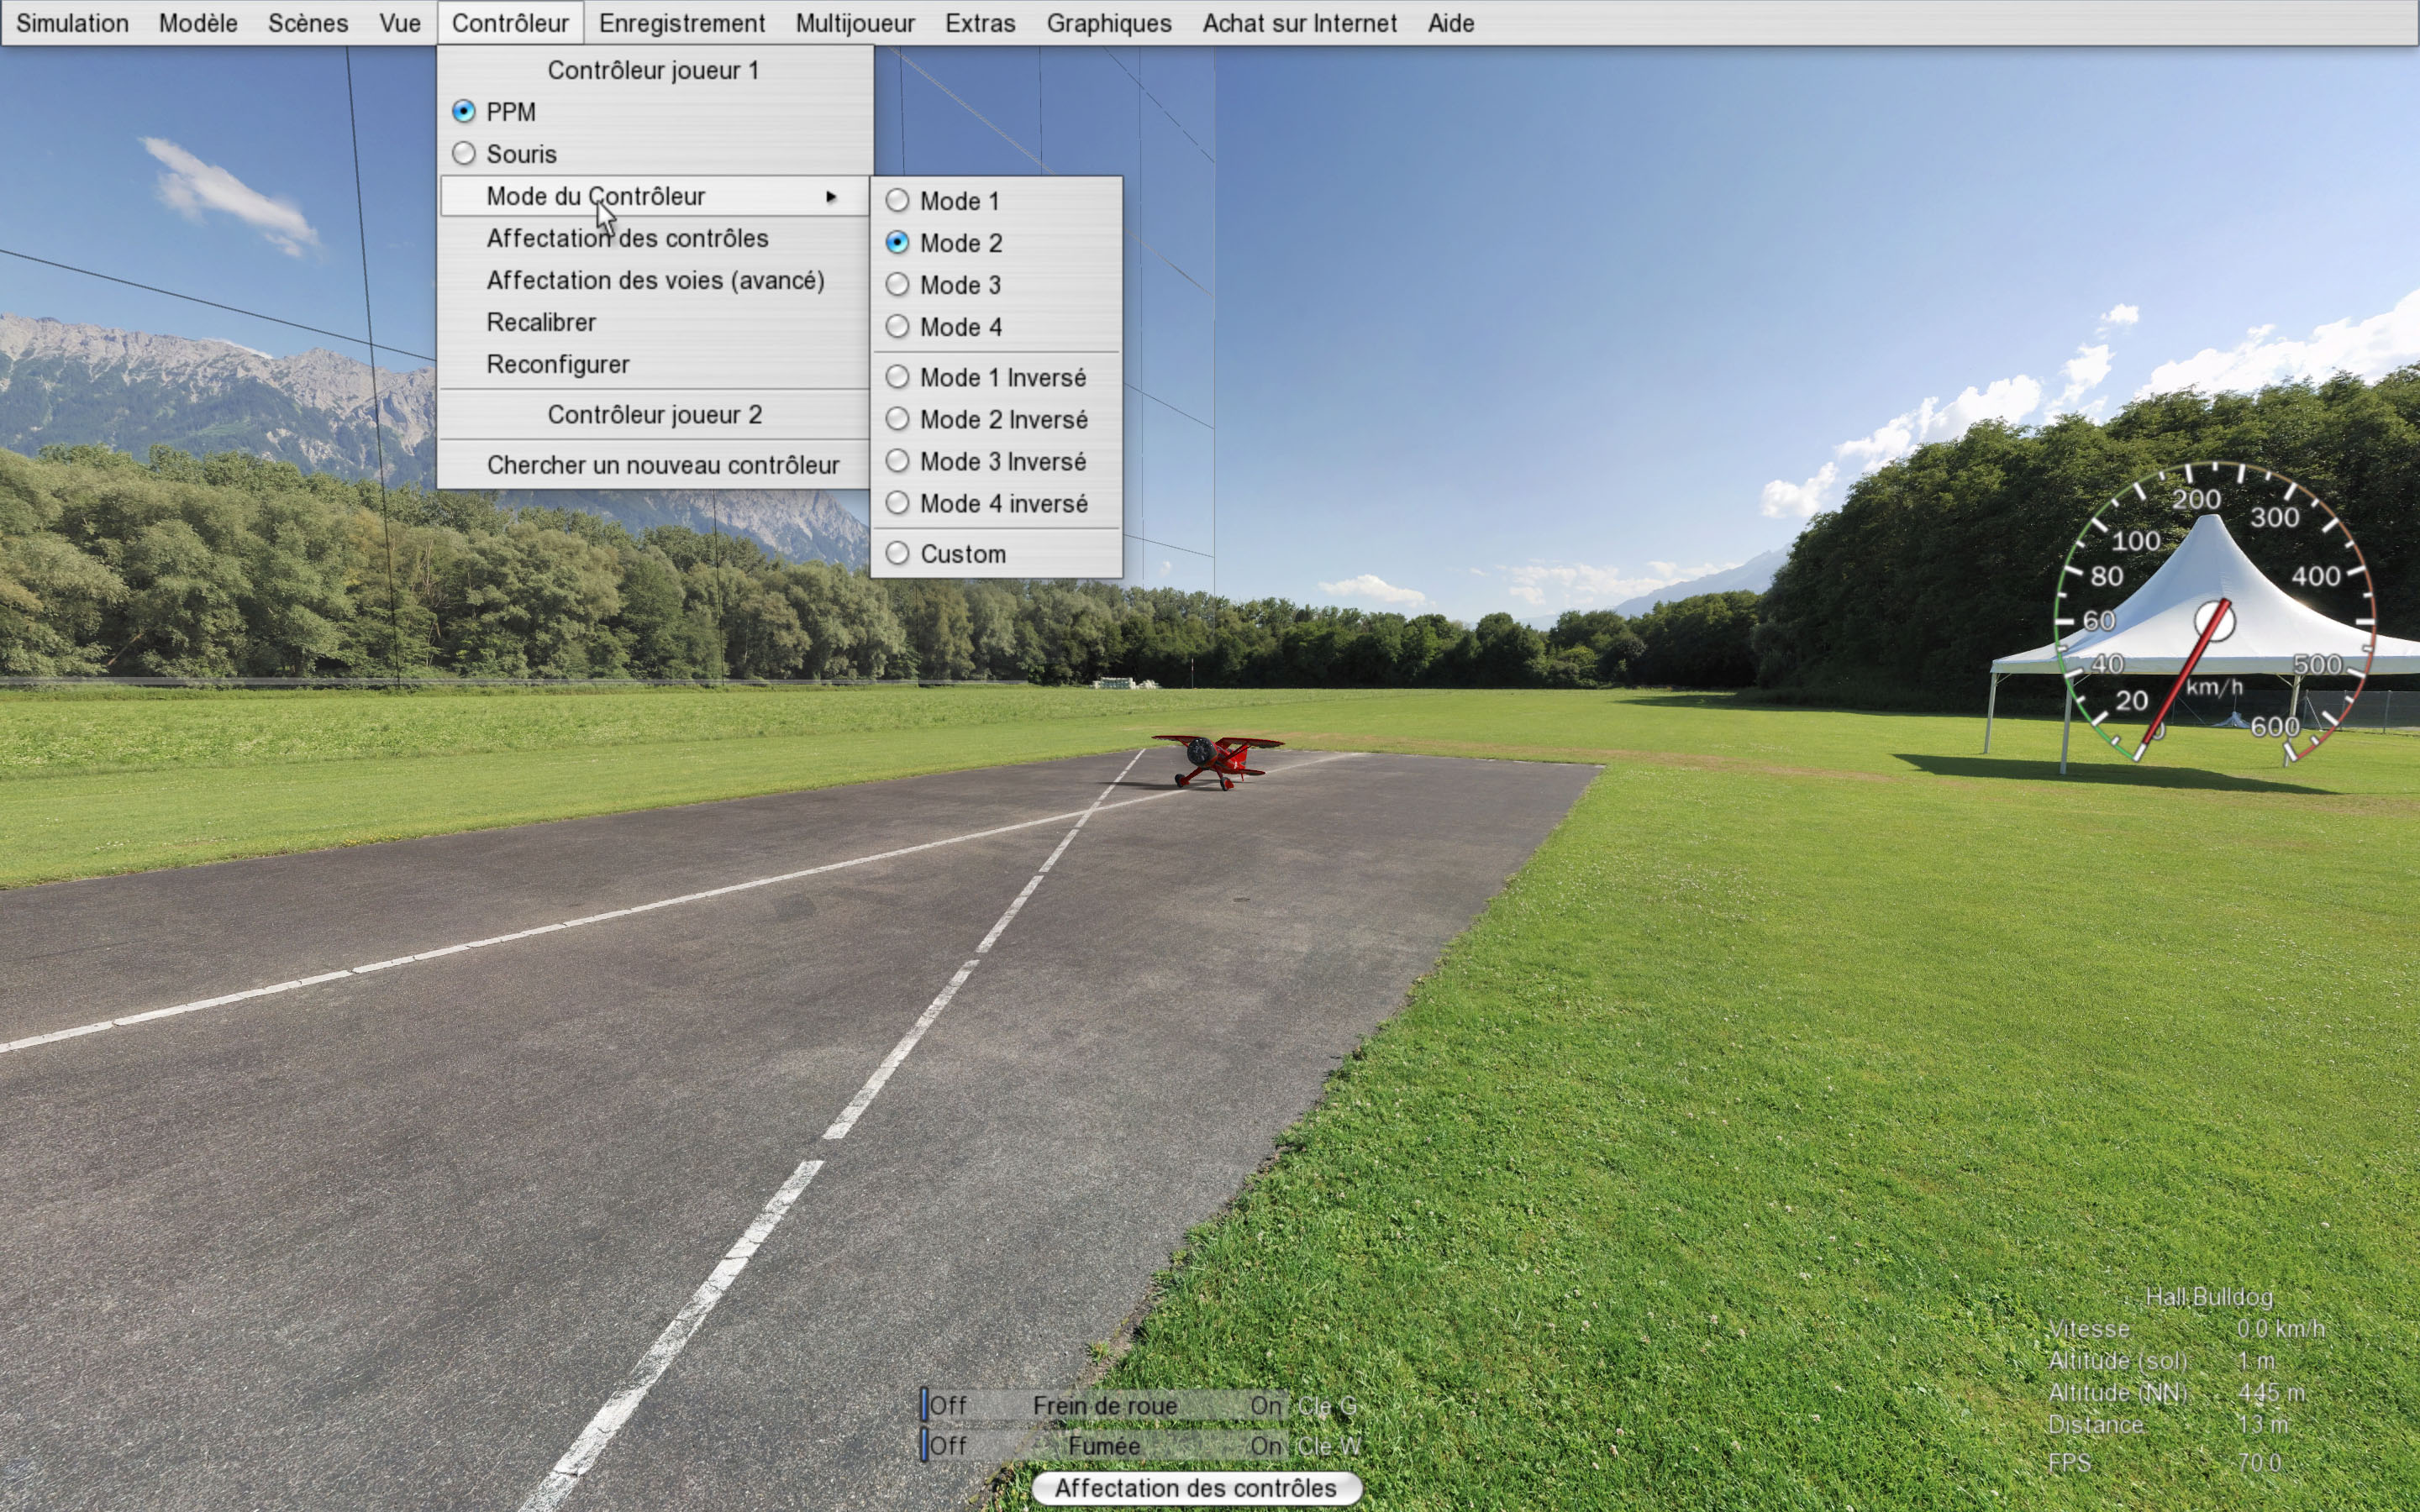Viewport: 2420px width, 1512px height.
Task: Toggle the Frein de roue switch
Action: 1104,1405
